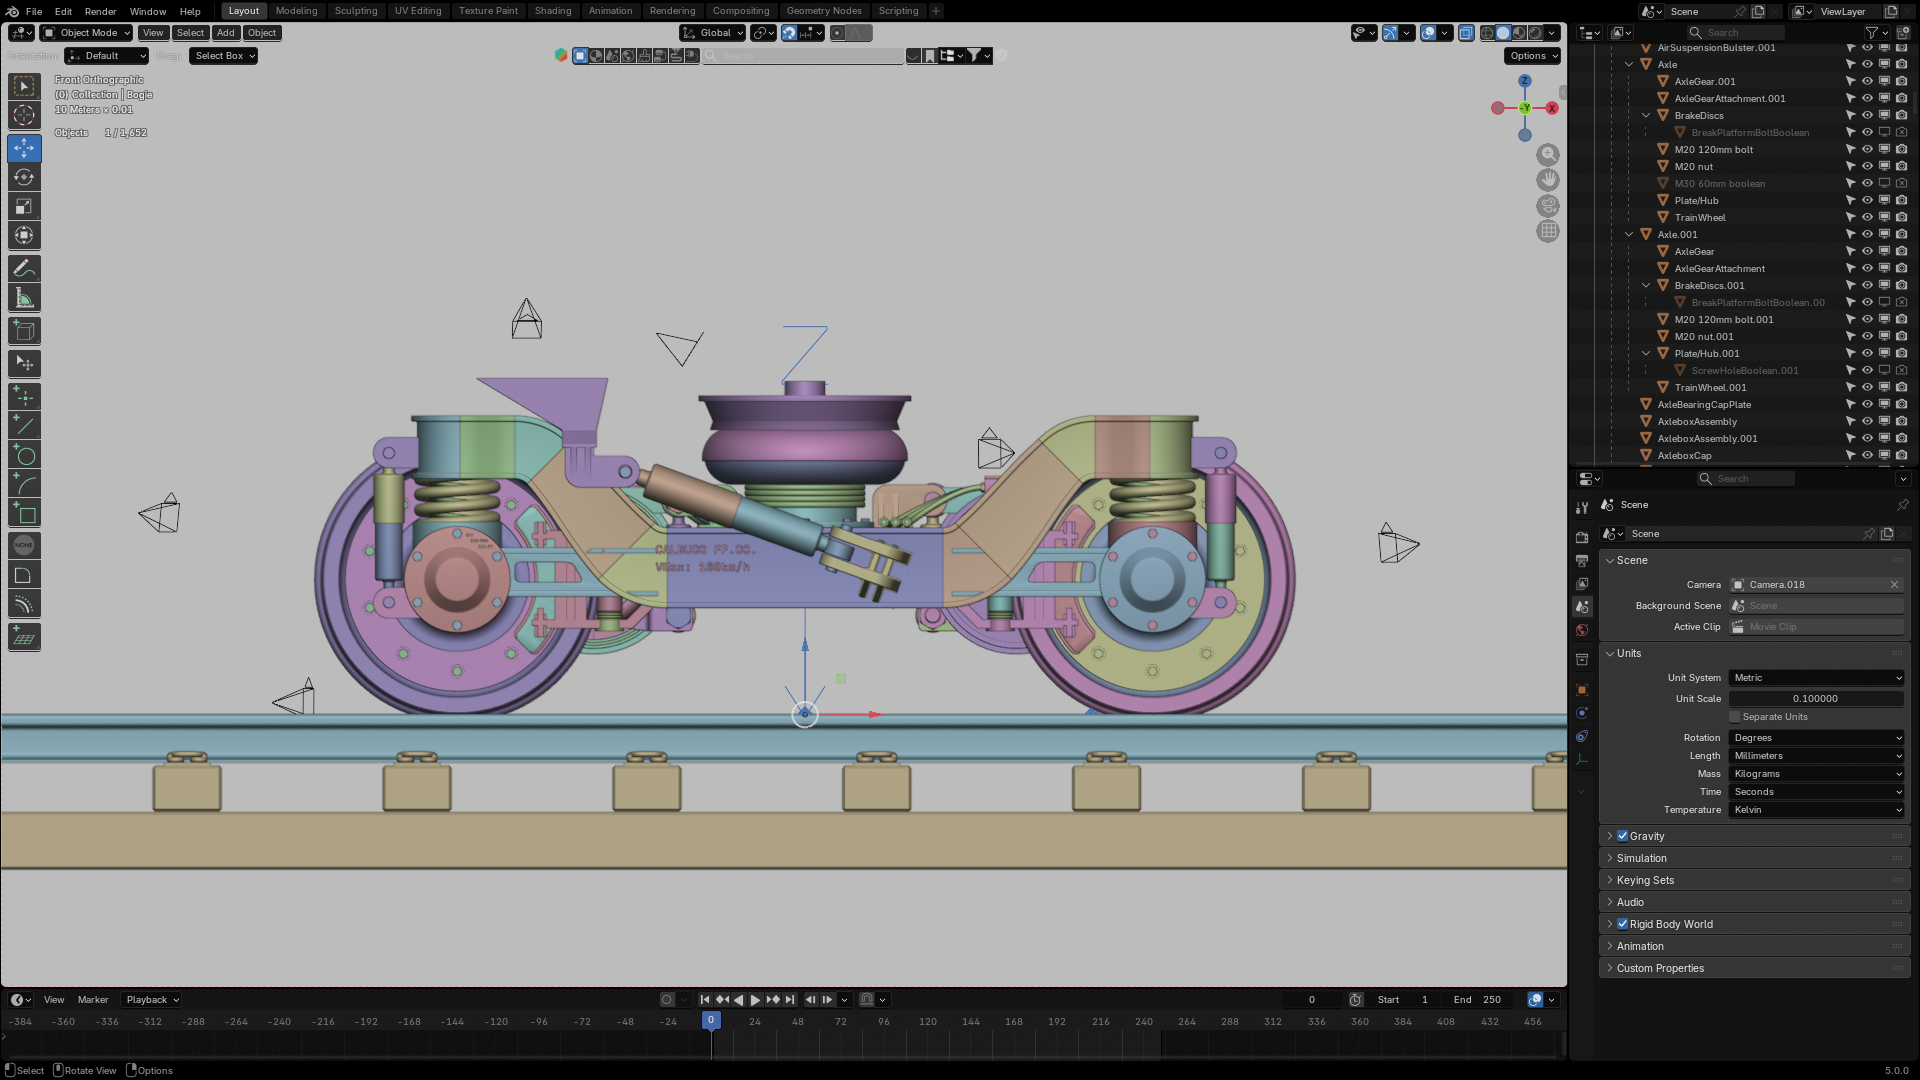
Task: Click the current frame playhead marker
Action: click(711, 1021)
